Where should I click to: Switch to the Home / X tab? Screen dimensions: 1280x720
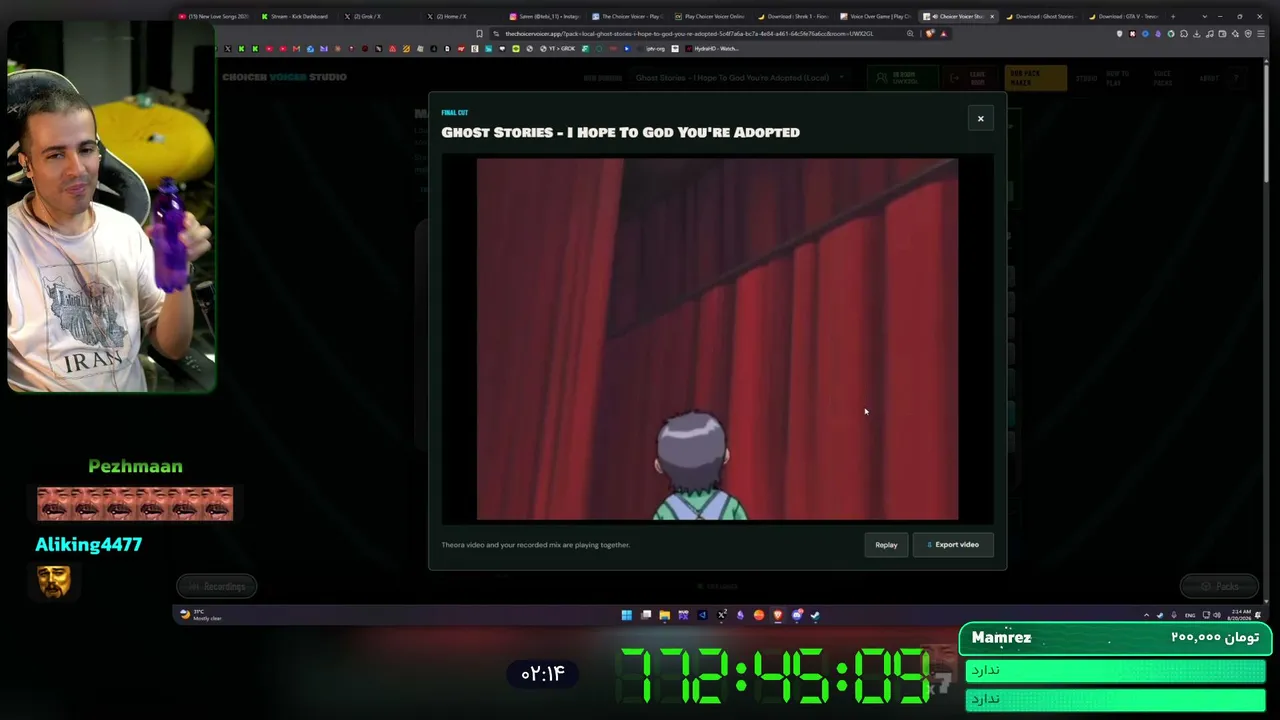452,16
